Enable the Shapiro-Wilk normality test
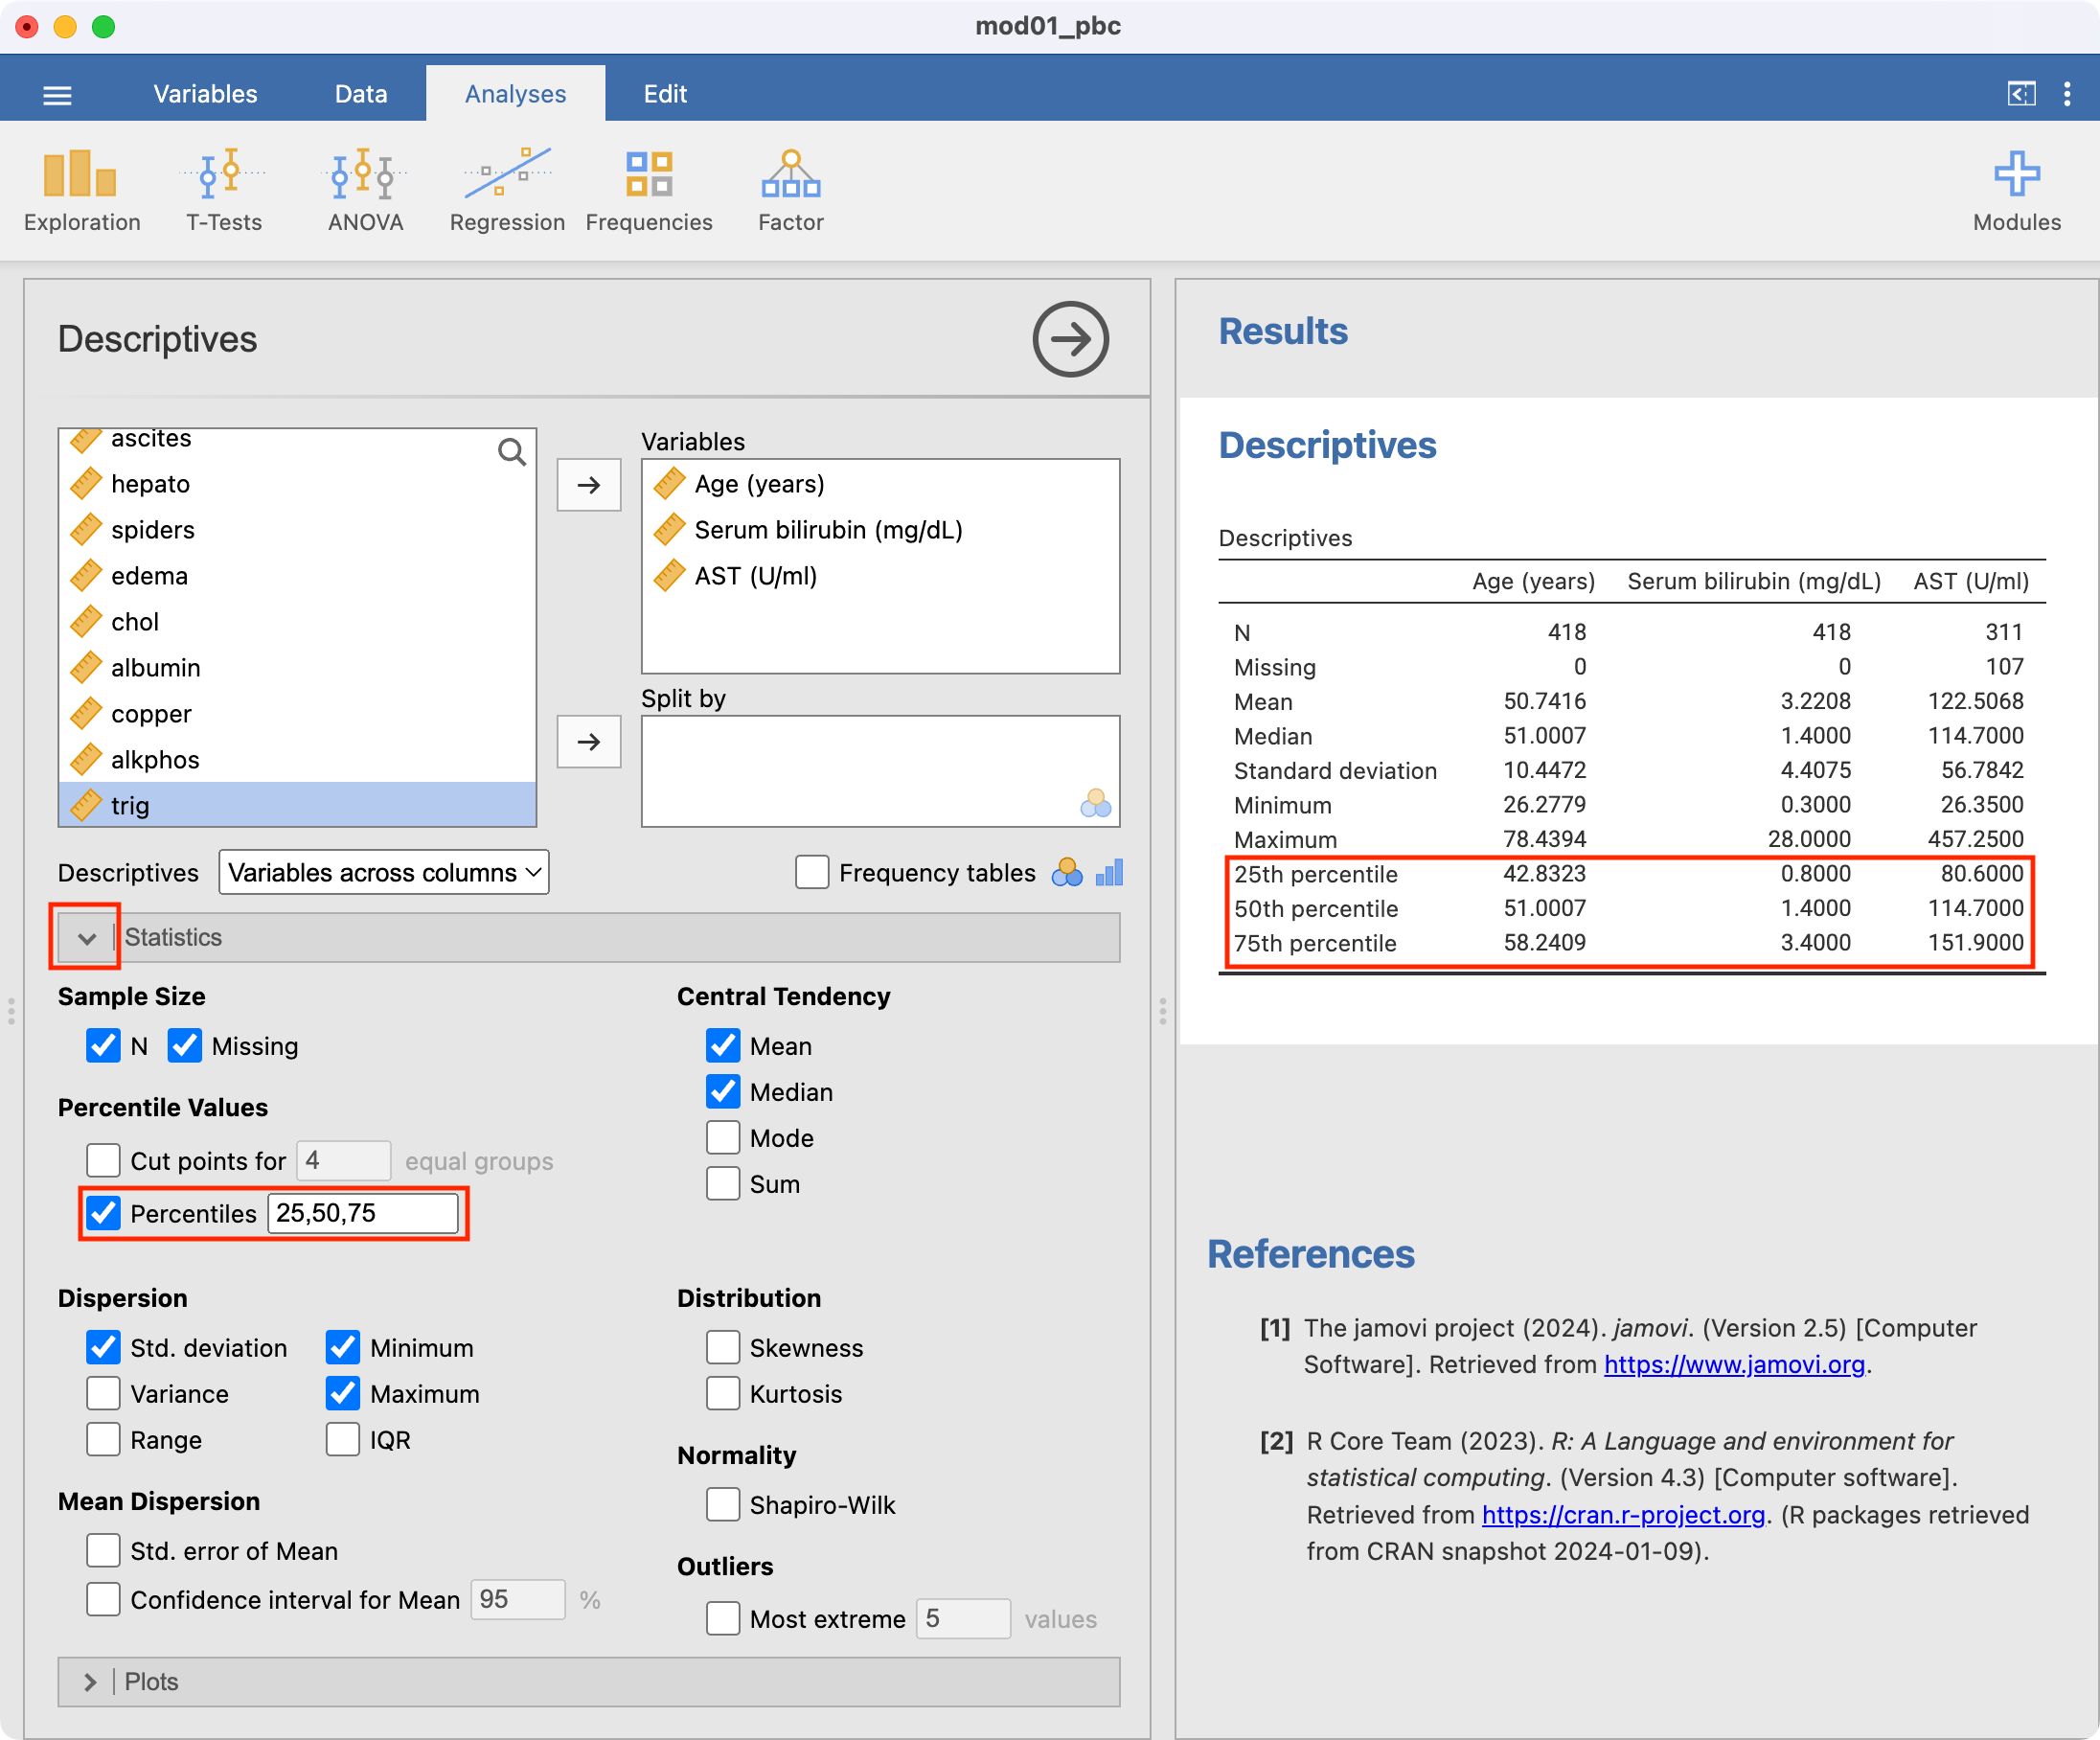Image resolution: width=2100 pixels, height=1740 pixels. [x=723, y=1505]
